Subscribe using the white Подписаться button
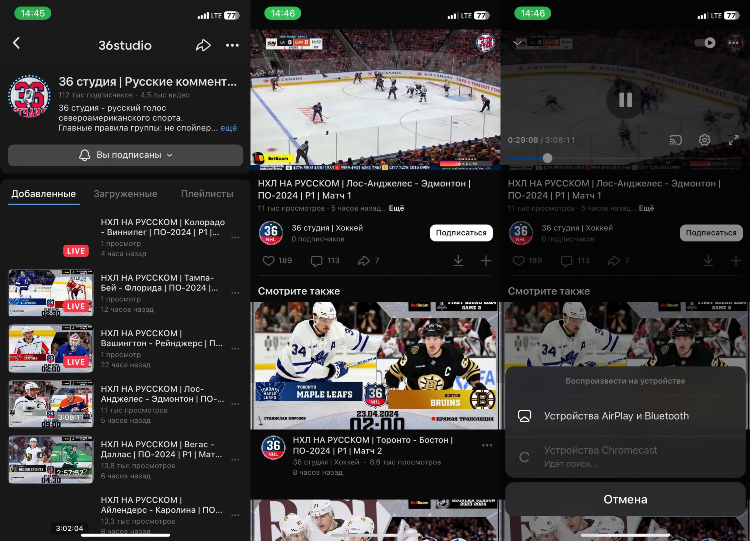The width and height of the screenshot is (750, 541). click(x=461, y=233)
